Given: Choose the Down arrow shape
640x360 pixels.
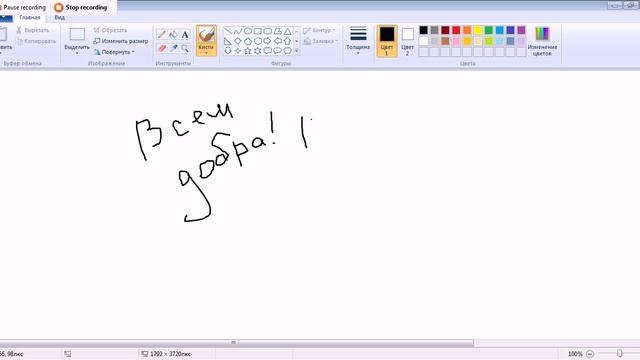Looking at the screenshot, I should (228, 51).
